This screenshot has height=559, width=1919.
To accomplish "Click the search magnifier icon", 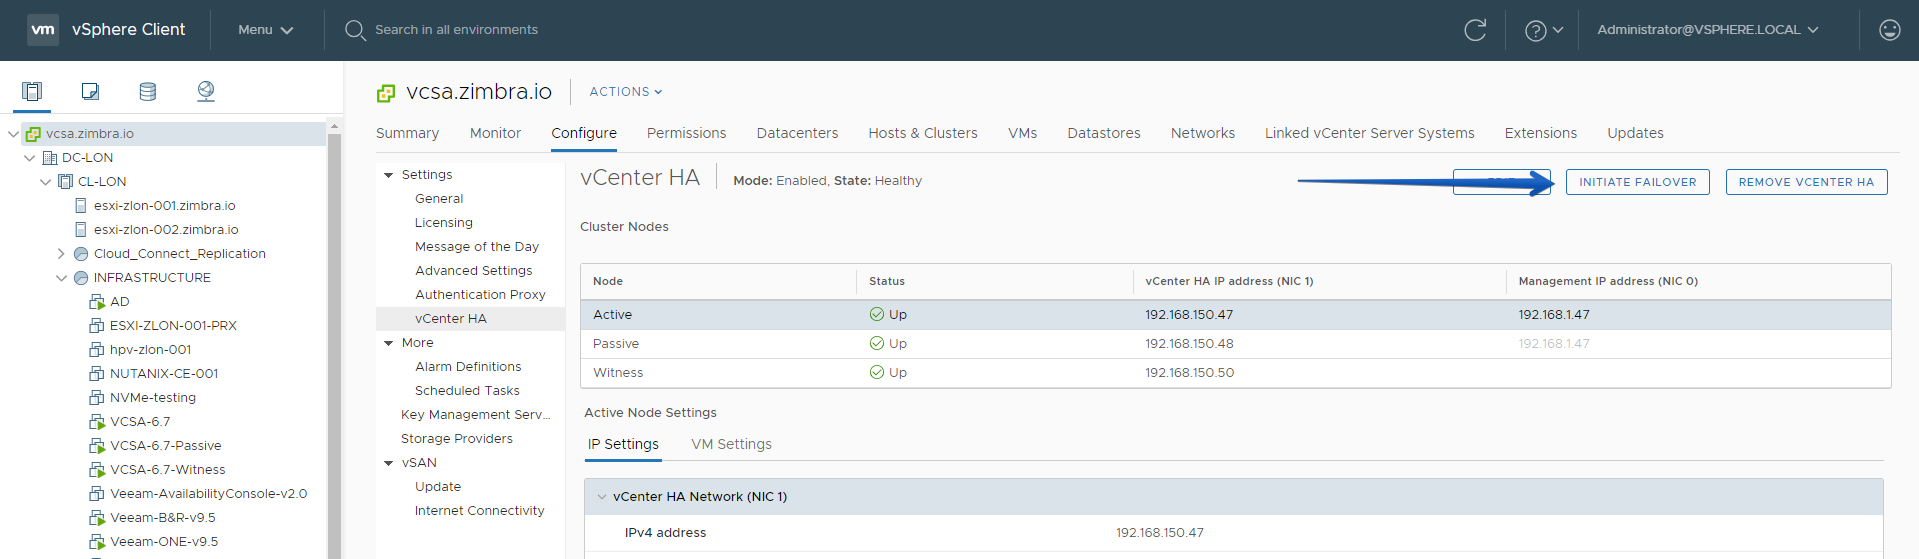I will click(x=355, y=30).
